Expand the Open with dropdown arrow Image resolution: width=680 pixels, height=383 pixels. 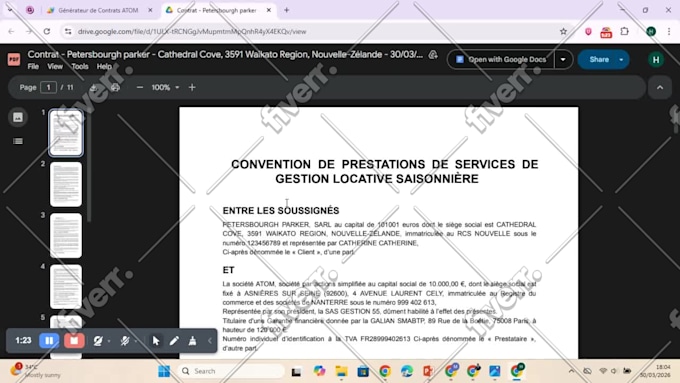click(x=563, y=59)
